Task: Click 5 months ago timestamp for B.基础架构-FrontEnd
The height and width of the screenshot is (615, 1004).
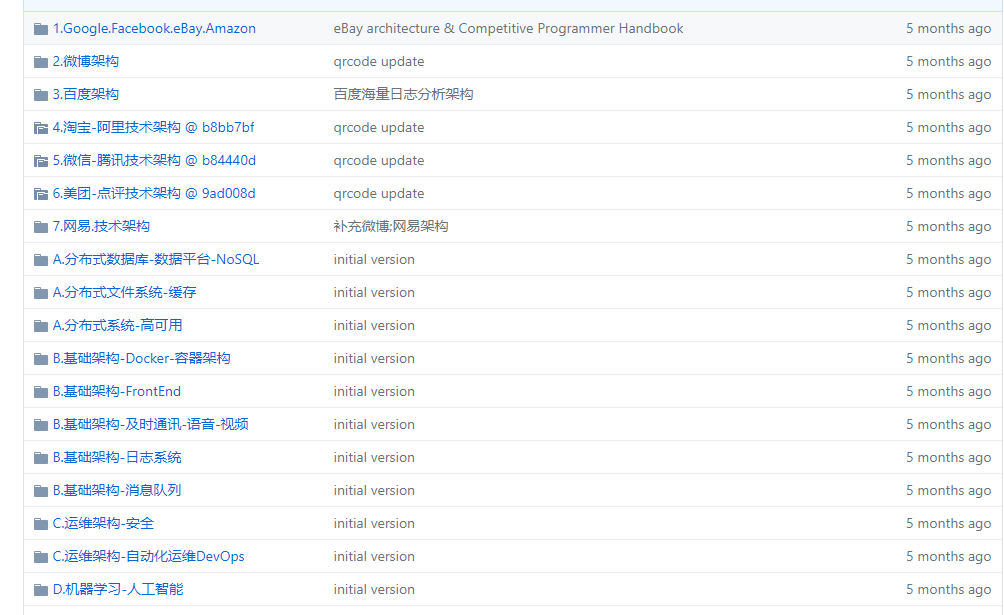Action: [x=948, y=391]
